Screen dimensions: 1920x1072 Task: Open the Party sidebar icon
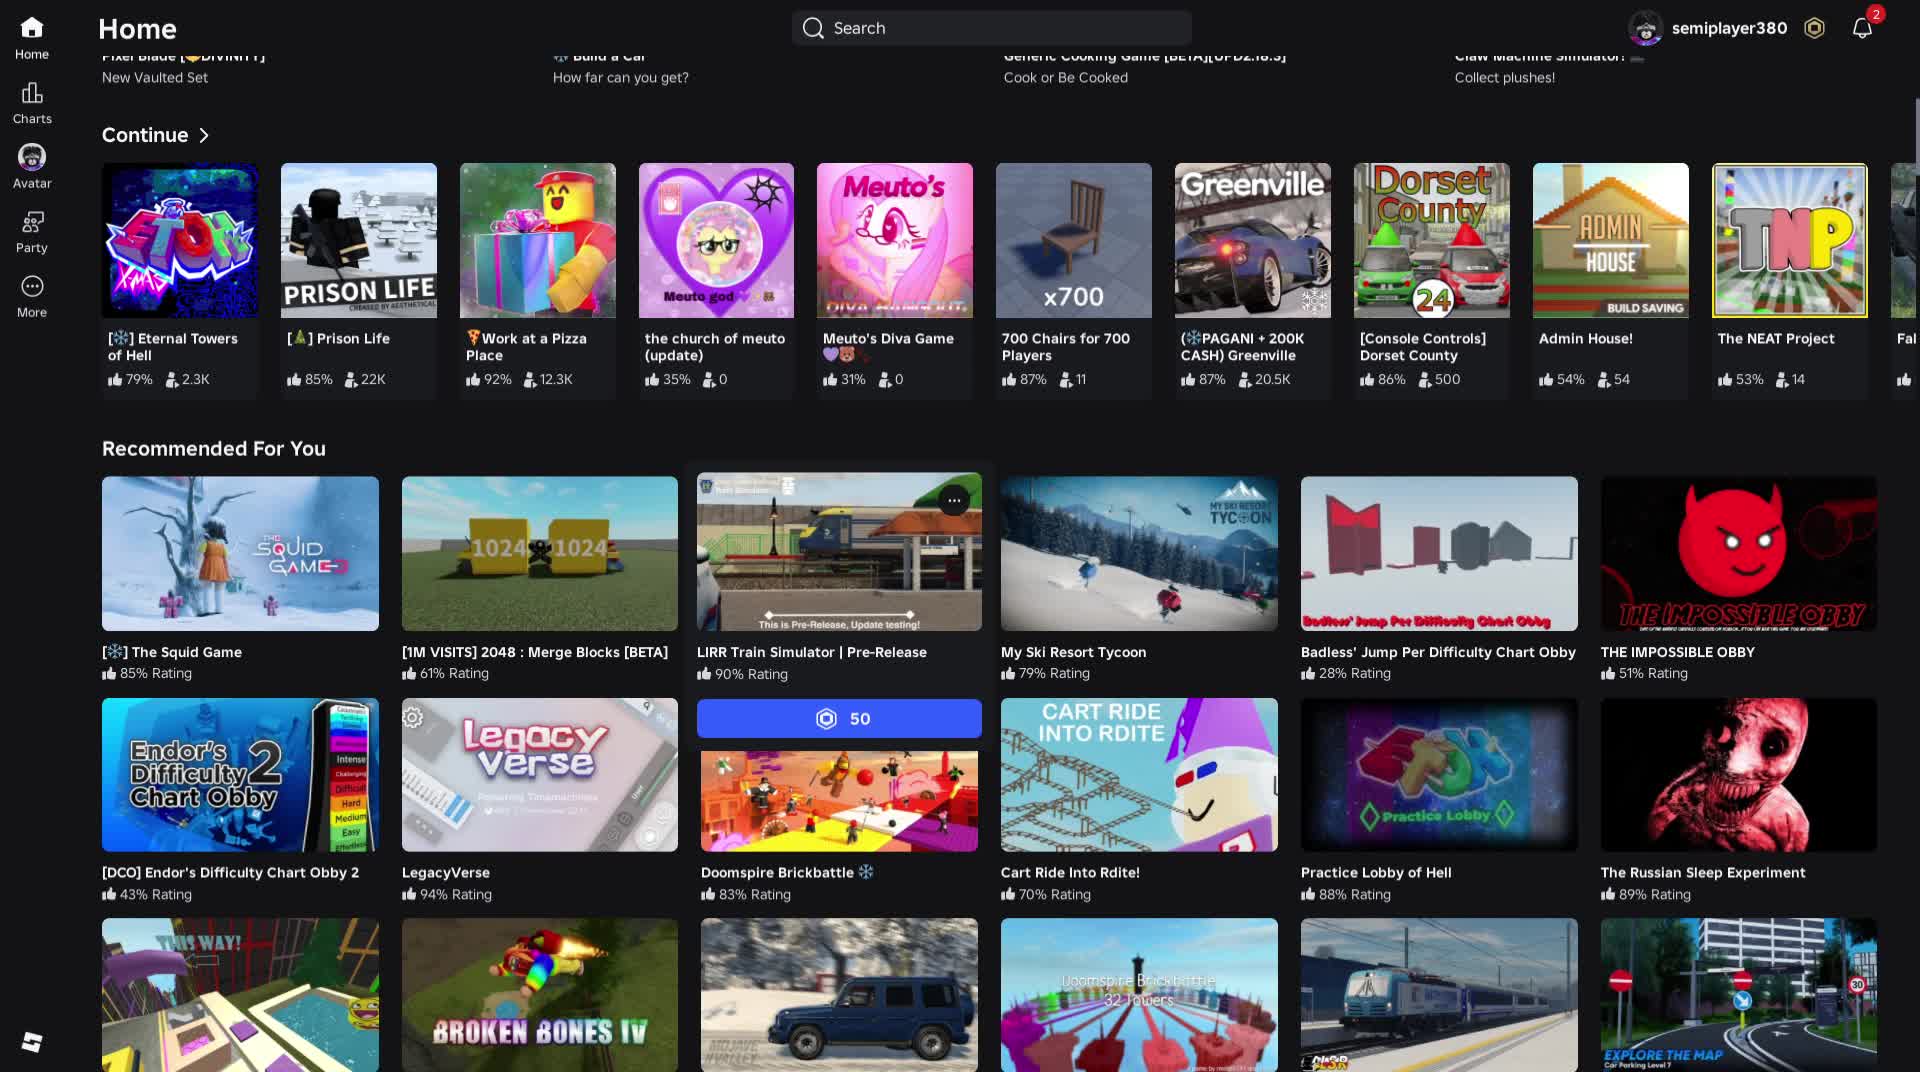tap(32, 222)
